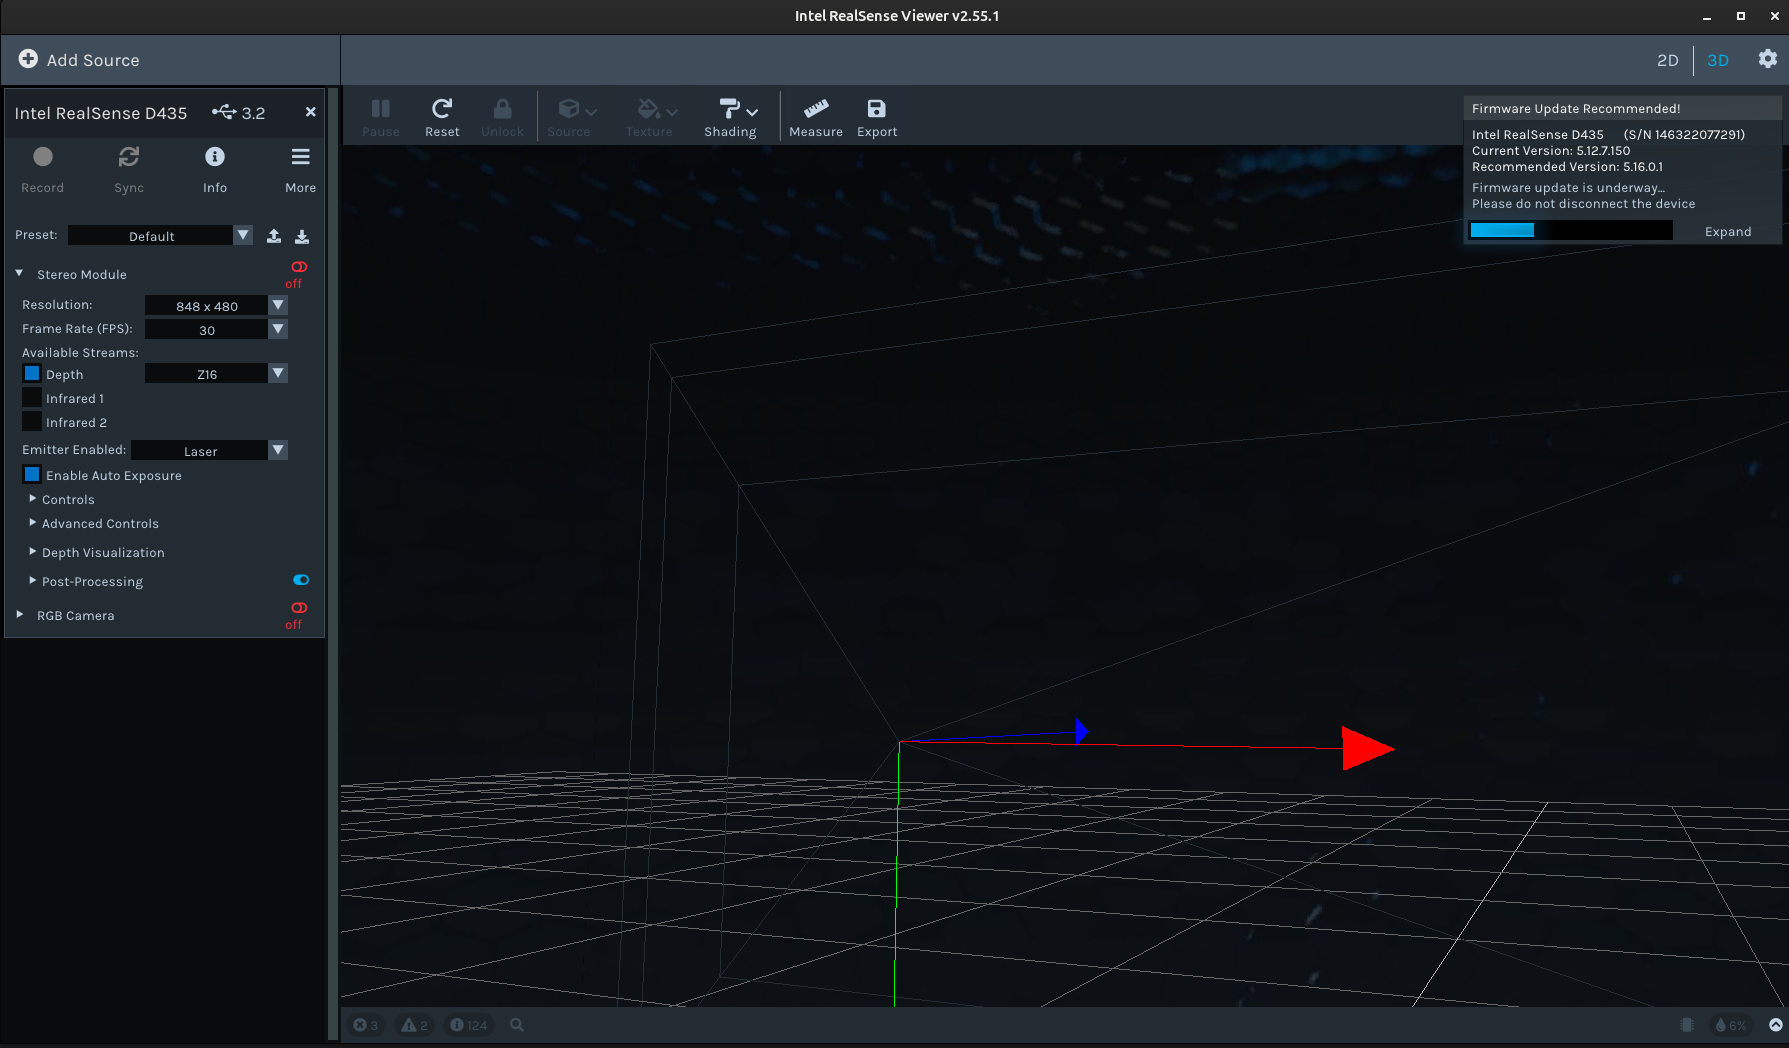
Task: Click the USB 3.2 connection icon
Action: [224, 112]
